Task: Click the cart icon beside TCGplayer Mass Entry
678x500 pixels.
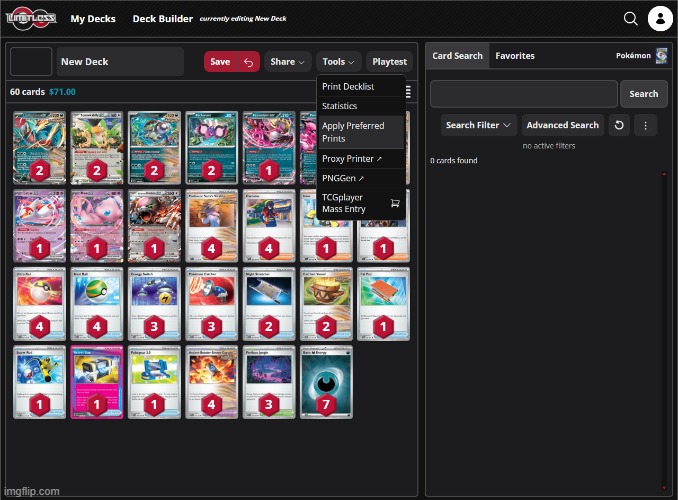Action: point(395,203)
